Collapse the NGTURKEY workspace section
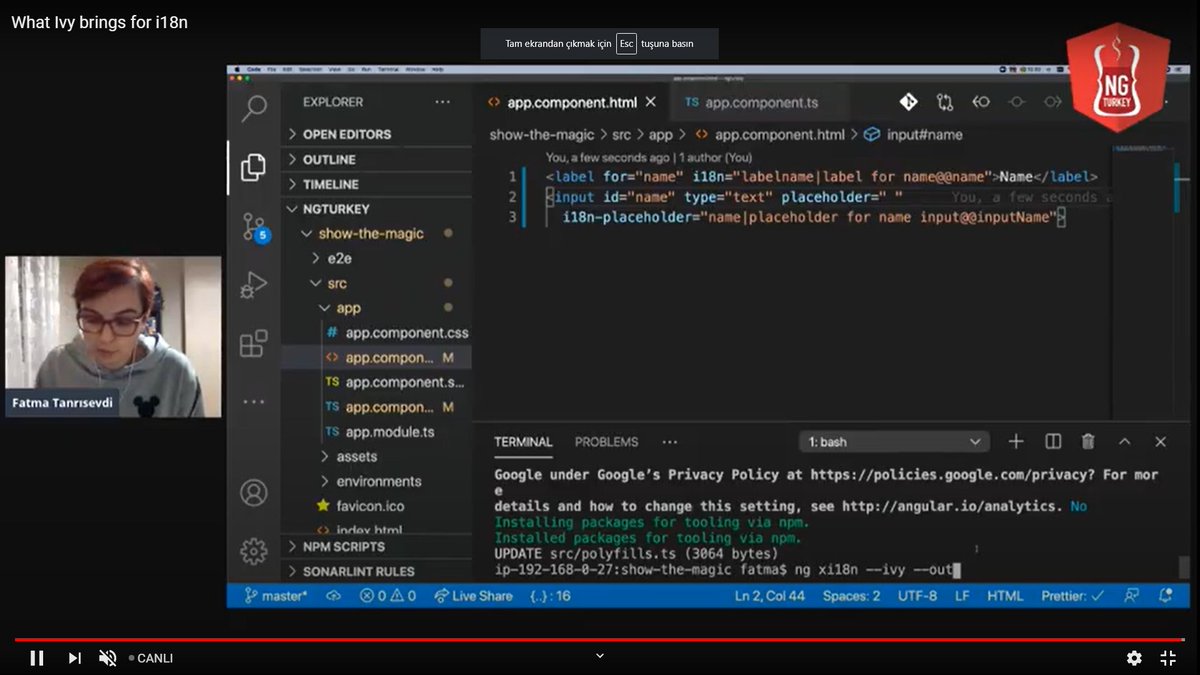 [x=376, y=209]
